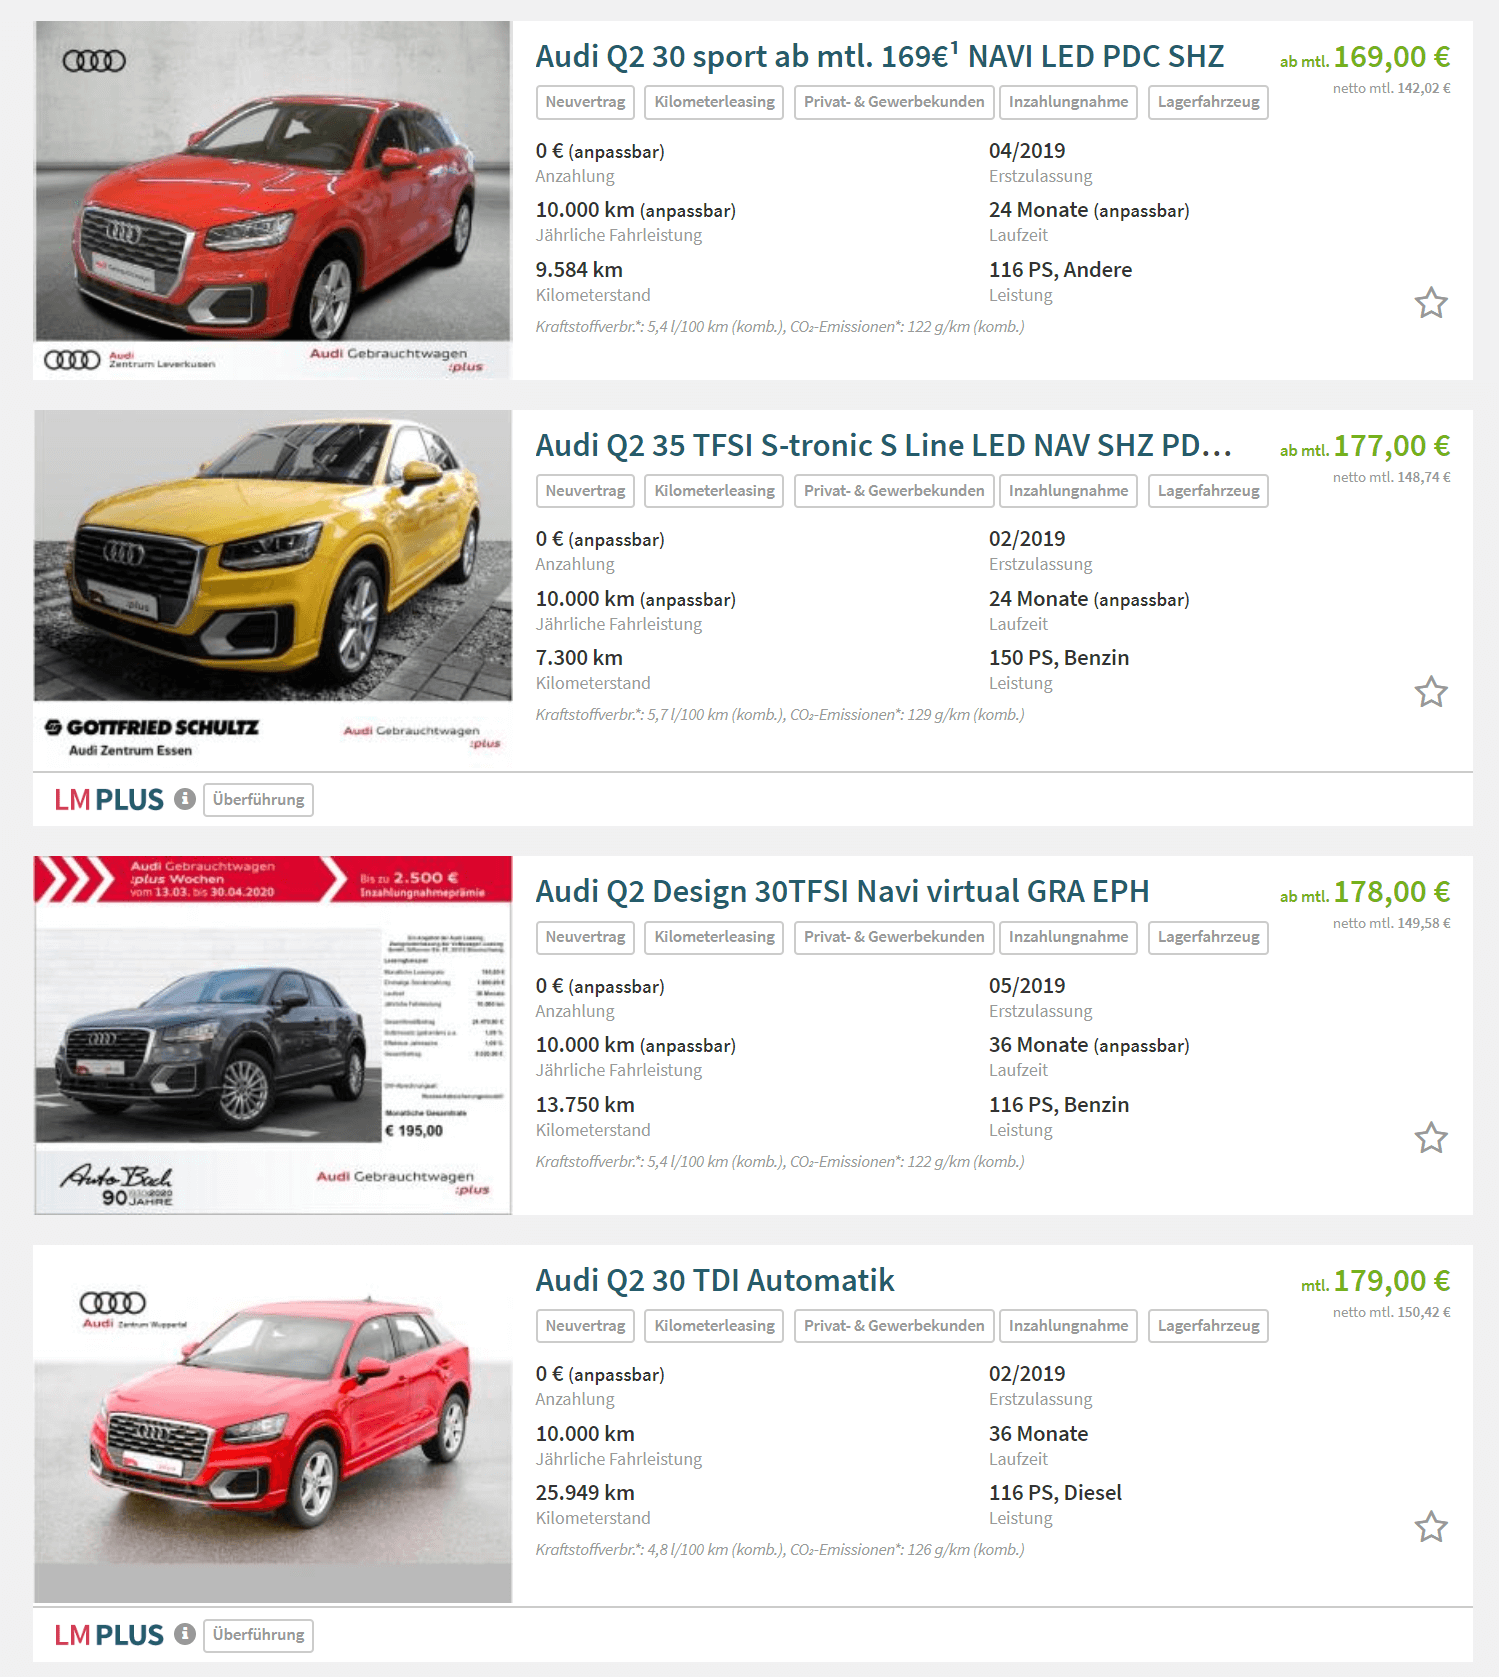Click the 13.750 km Kilometerstand value

(x=585, y=1105)
